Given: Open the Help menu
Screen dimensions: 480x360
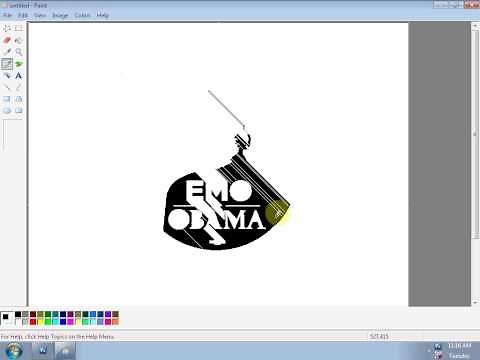Looking at the screenshot, I should [103, 15].
